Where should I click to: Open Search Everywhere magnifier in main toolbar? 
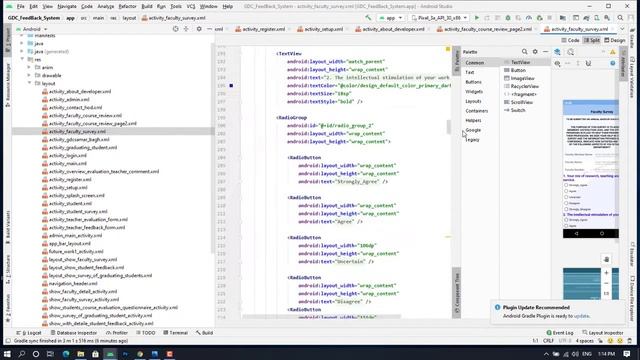pyautogui.click(x=620, y=18)
